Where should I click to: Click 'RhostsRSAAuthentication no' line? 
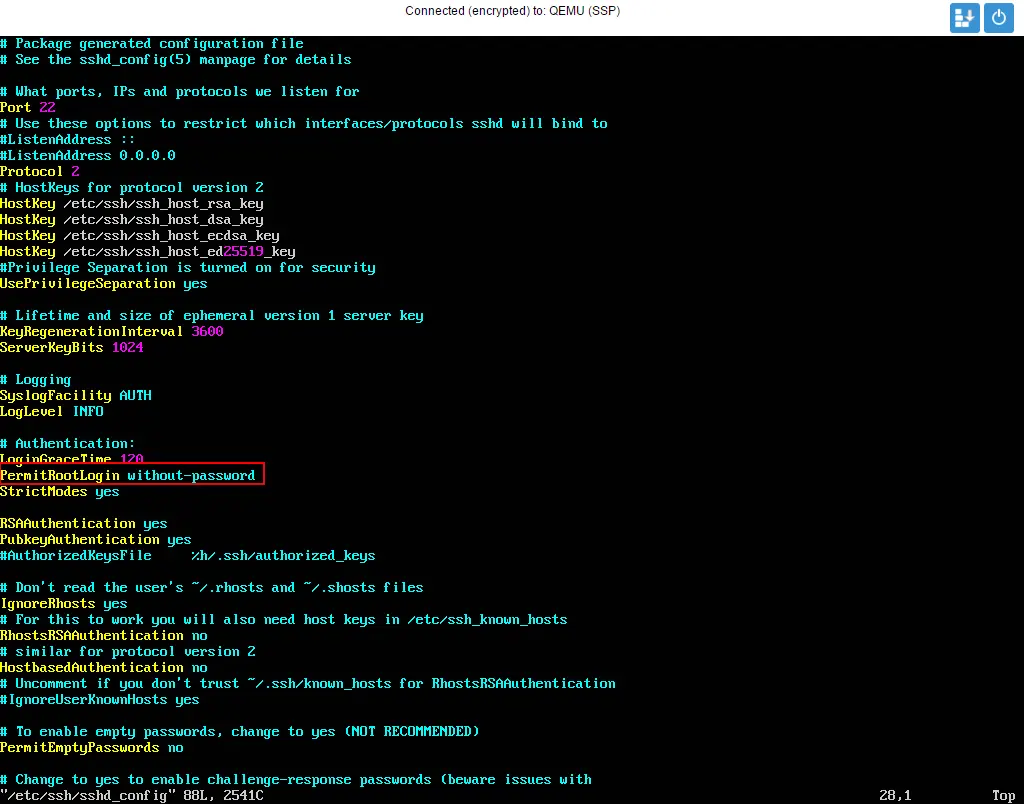point(104,635)
